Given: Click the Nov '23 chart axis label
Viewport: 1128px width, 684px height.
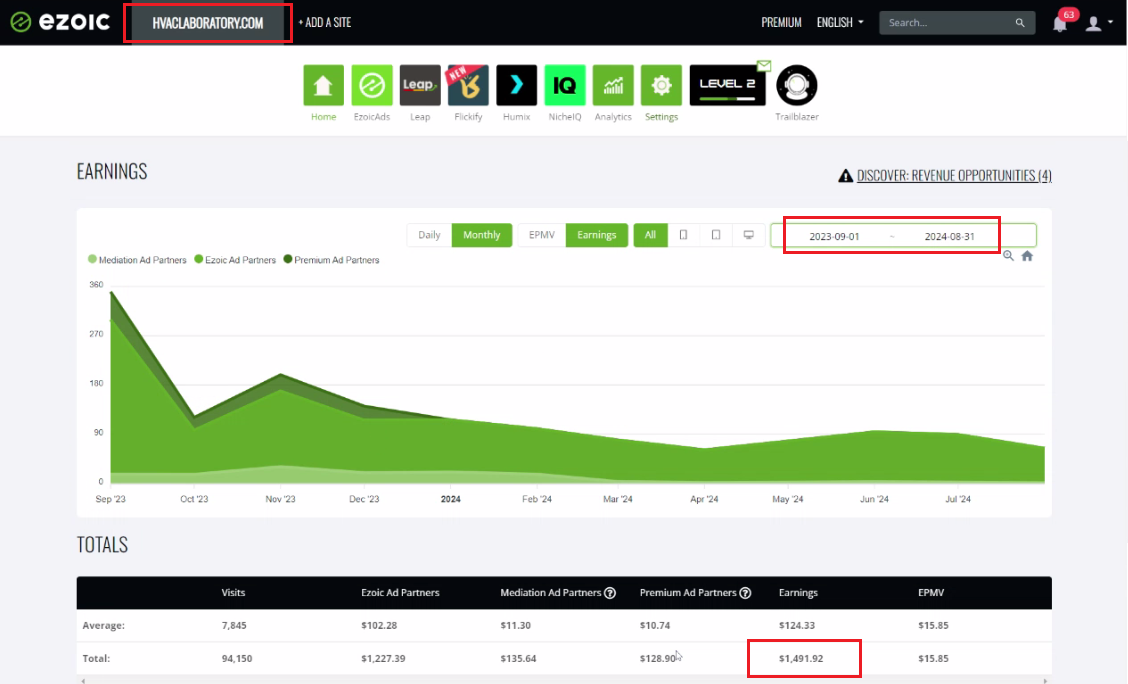Looking at the screenshot, I should (x=280, y=499).
